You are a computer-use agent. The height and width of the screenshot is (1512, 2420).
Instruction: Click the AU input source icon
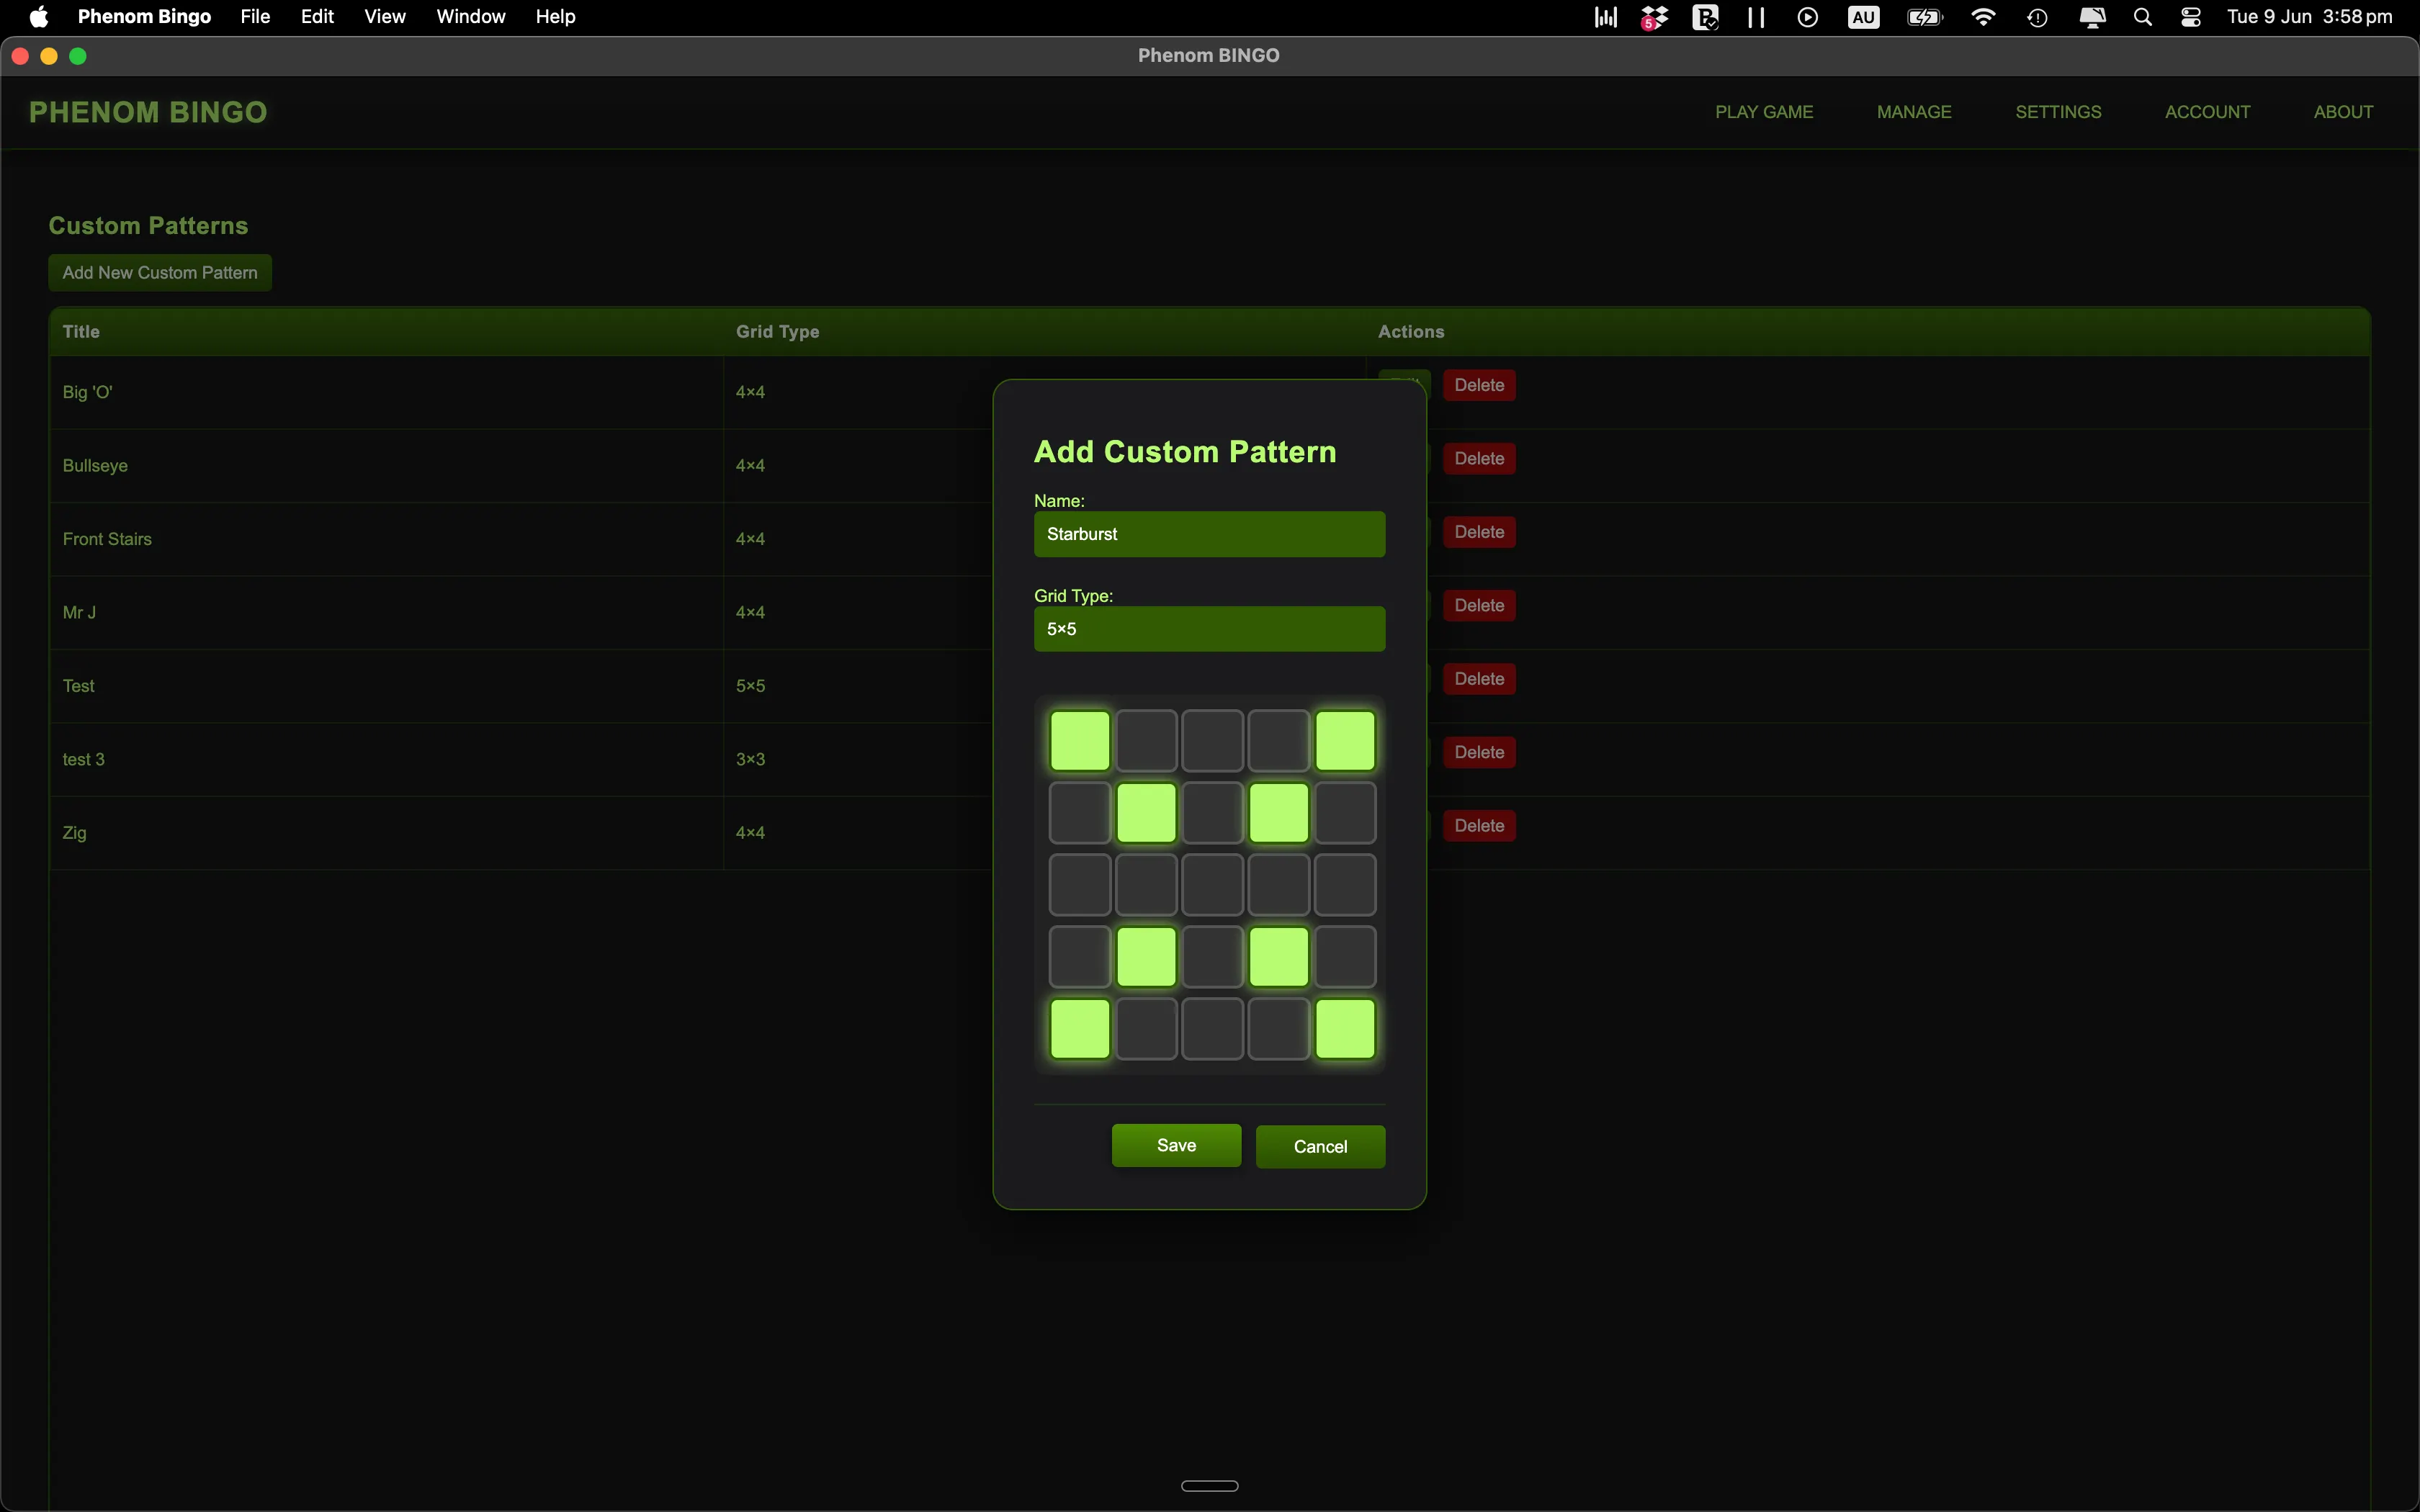pos(1863,17)
